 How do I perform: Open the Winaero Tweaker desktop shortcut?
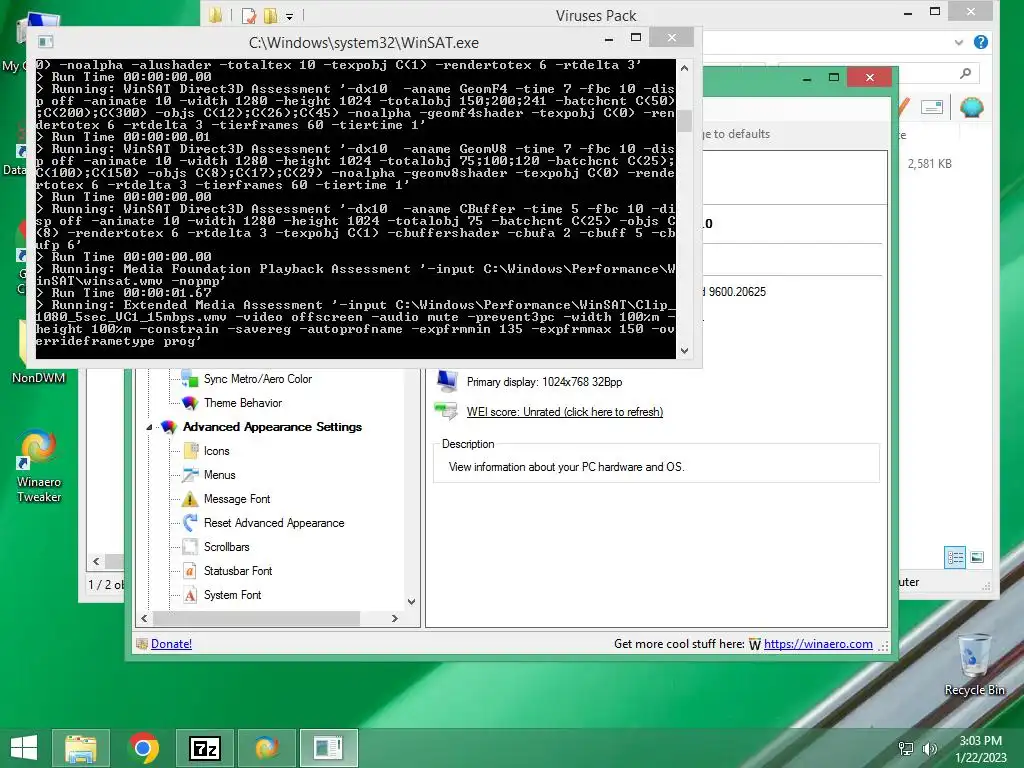[39, 466]
